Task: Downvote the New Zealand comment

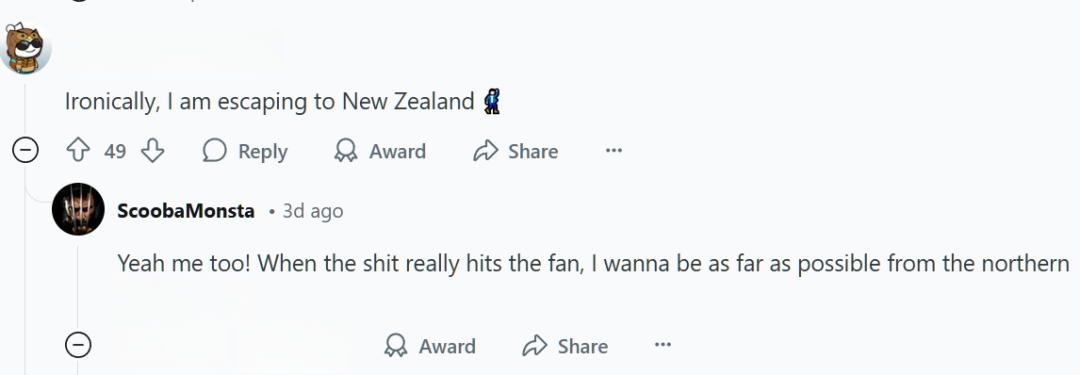Action: 152,151
